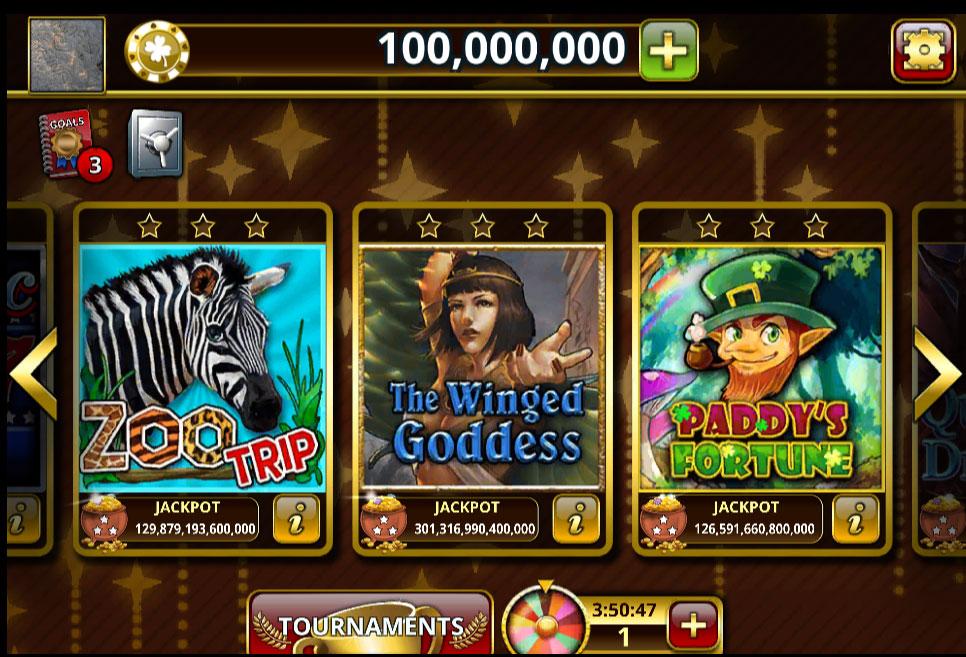
Task: Select the partially visible game on the right edge
Action: point(940,379)
